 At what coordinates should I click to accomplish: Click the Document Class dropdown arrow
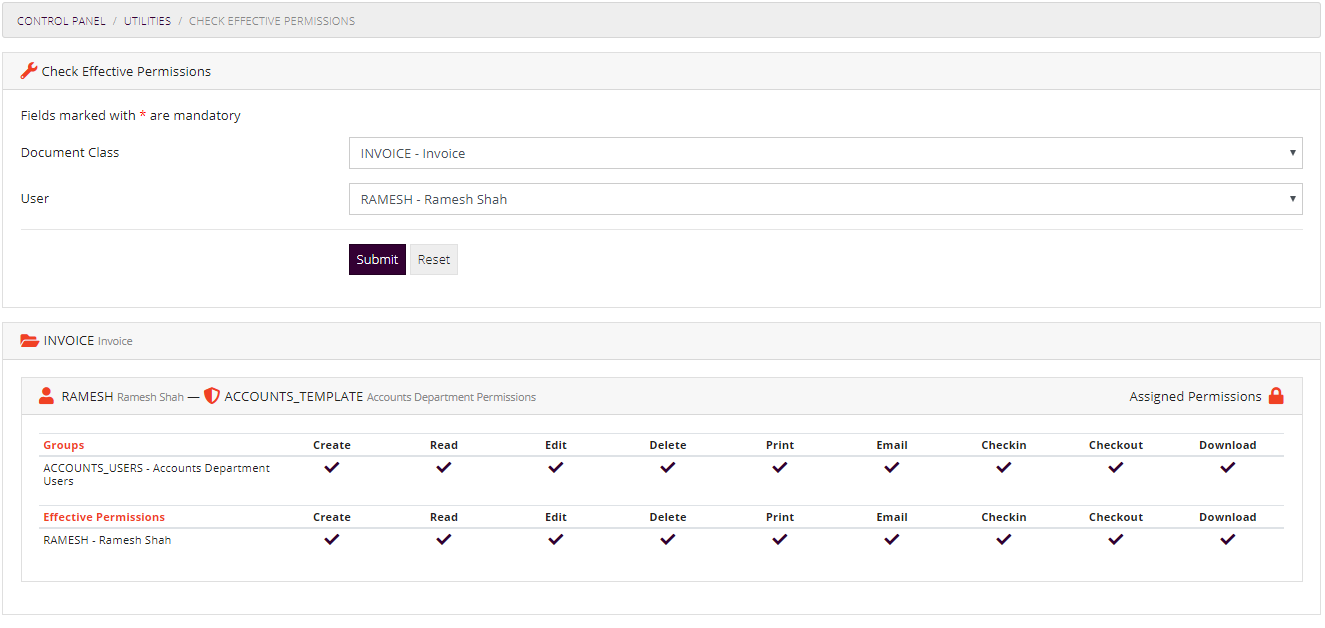[1291, 152]
